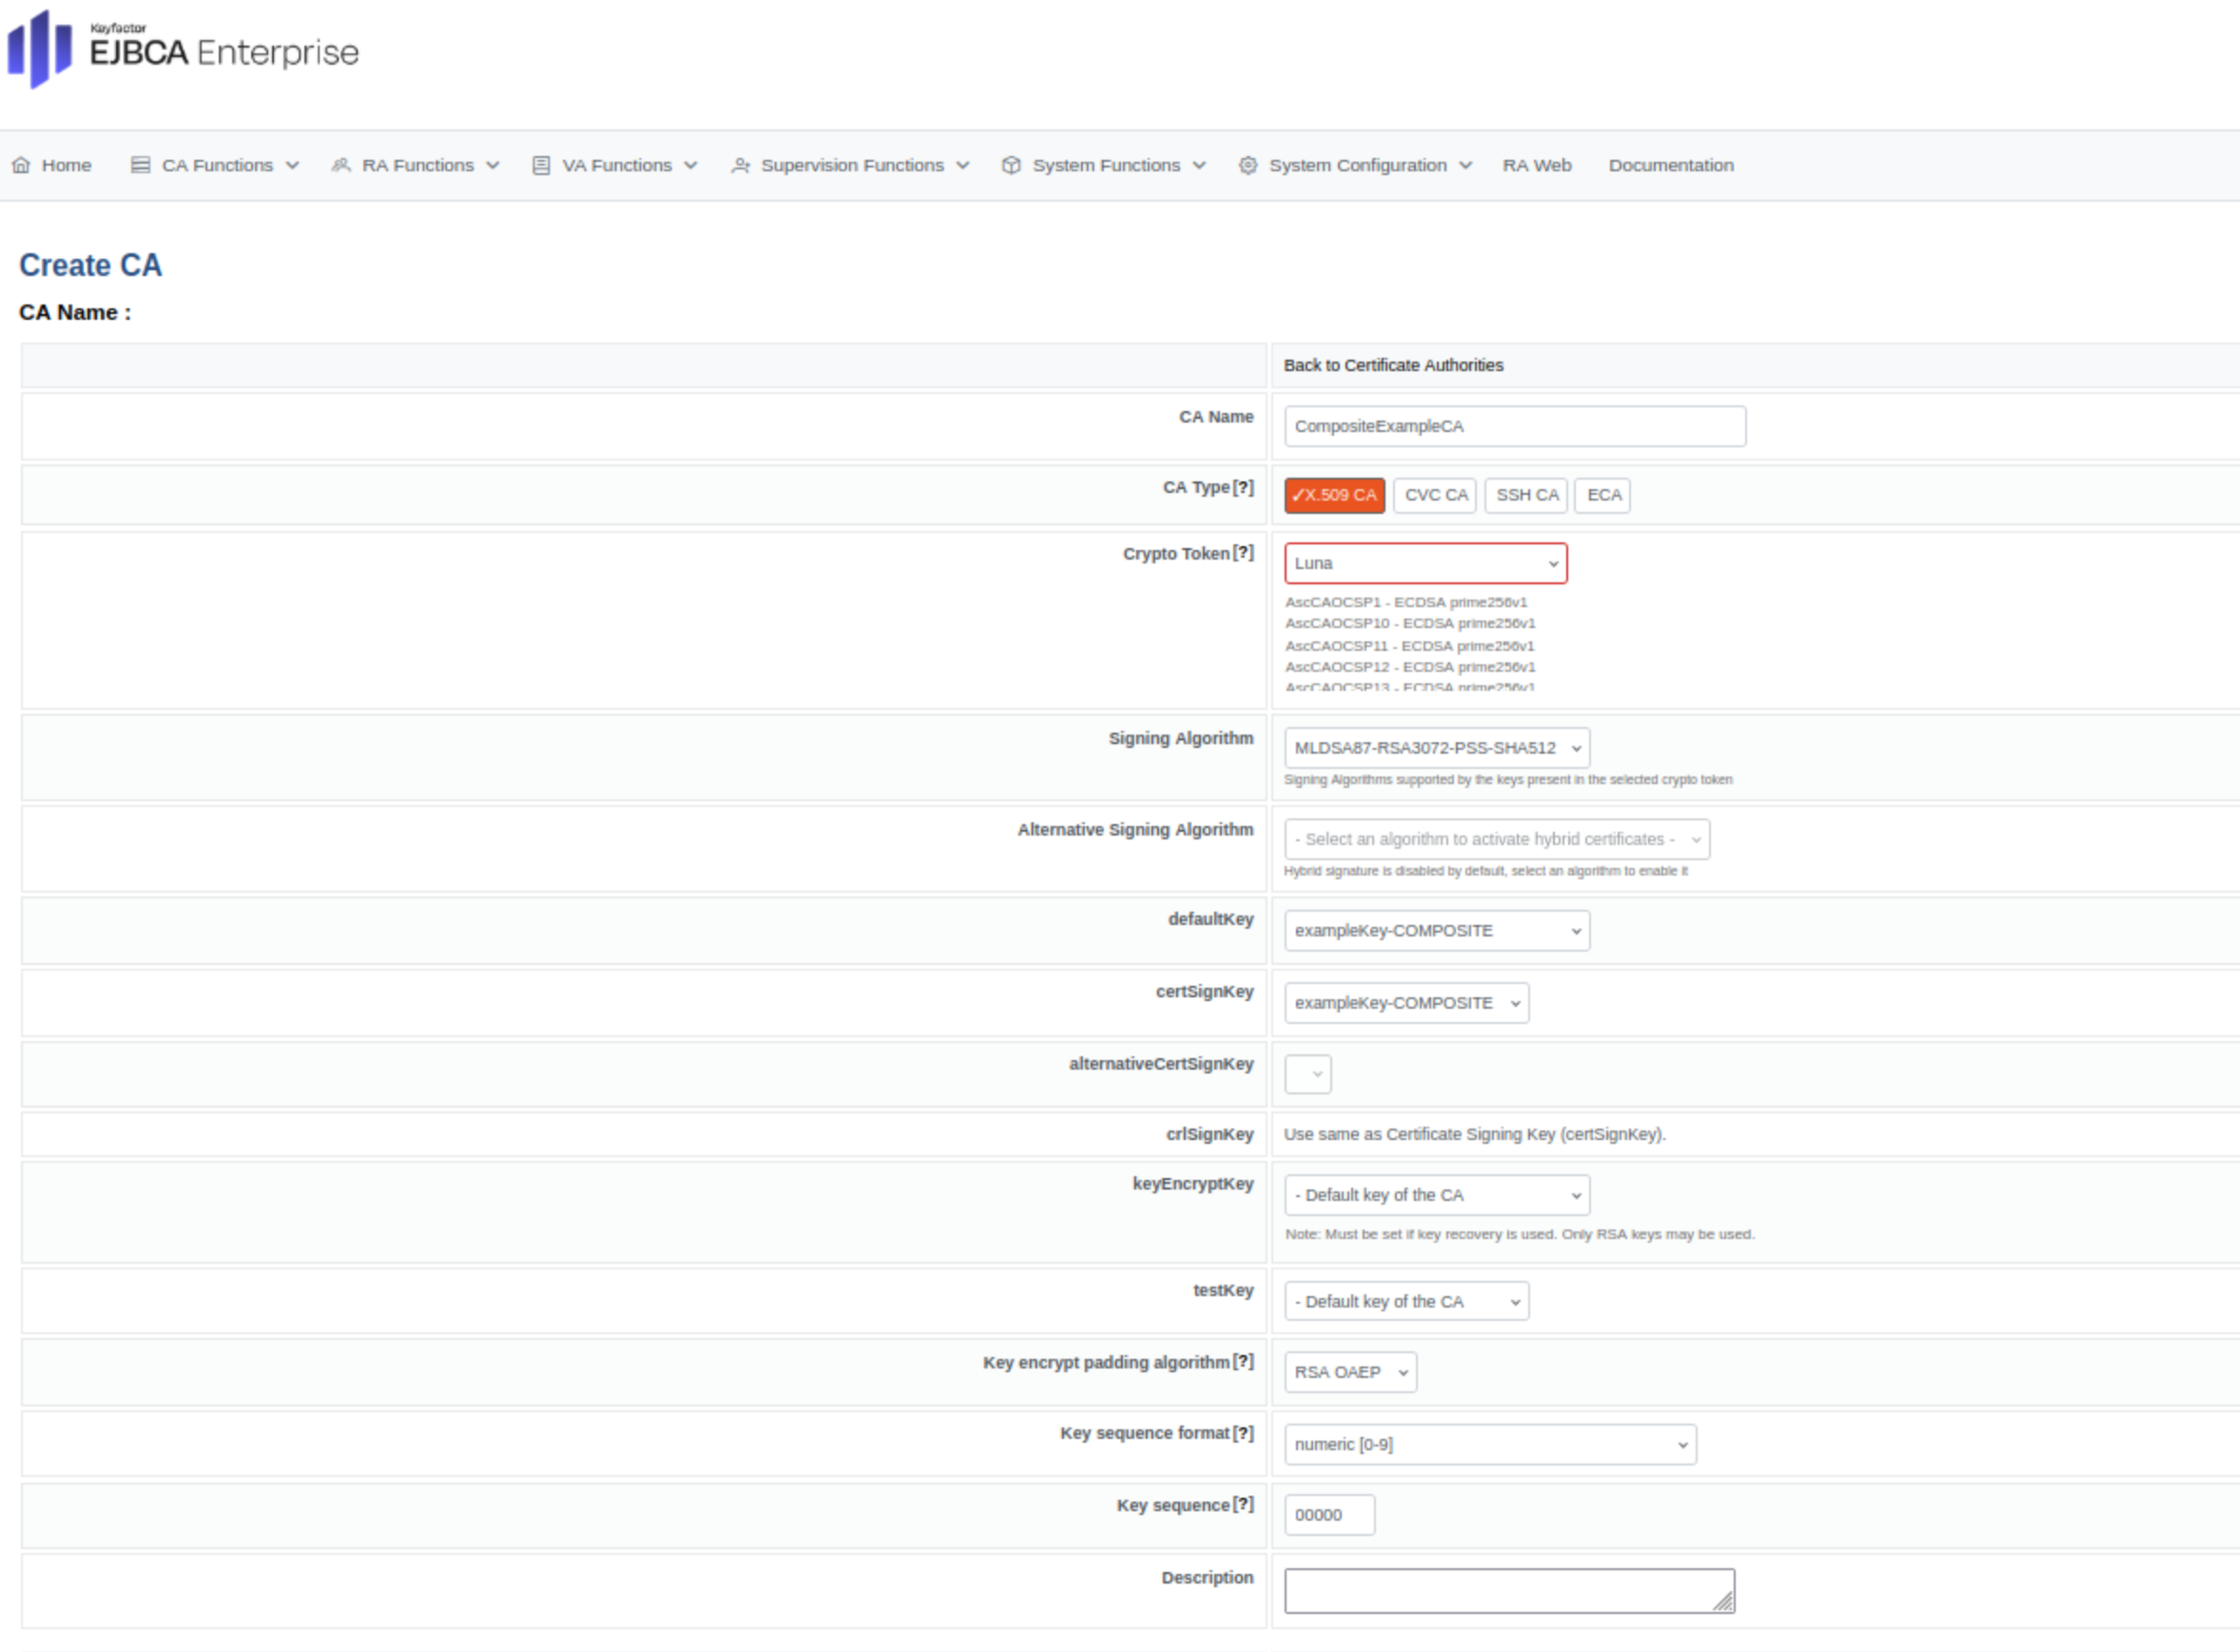Open the Crypto Token Luna dropdown

point(1425,563)
